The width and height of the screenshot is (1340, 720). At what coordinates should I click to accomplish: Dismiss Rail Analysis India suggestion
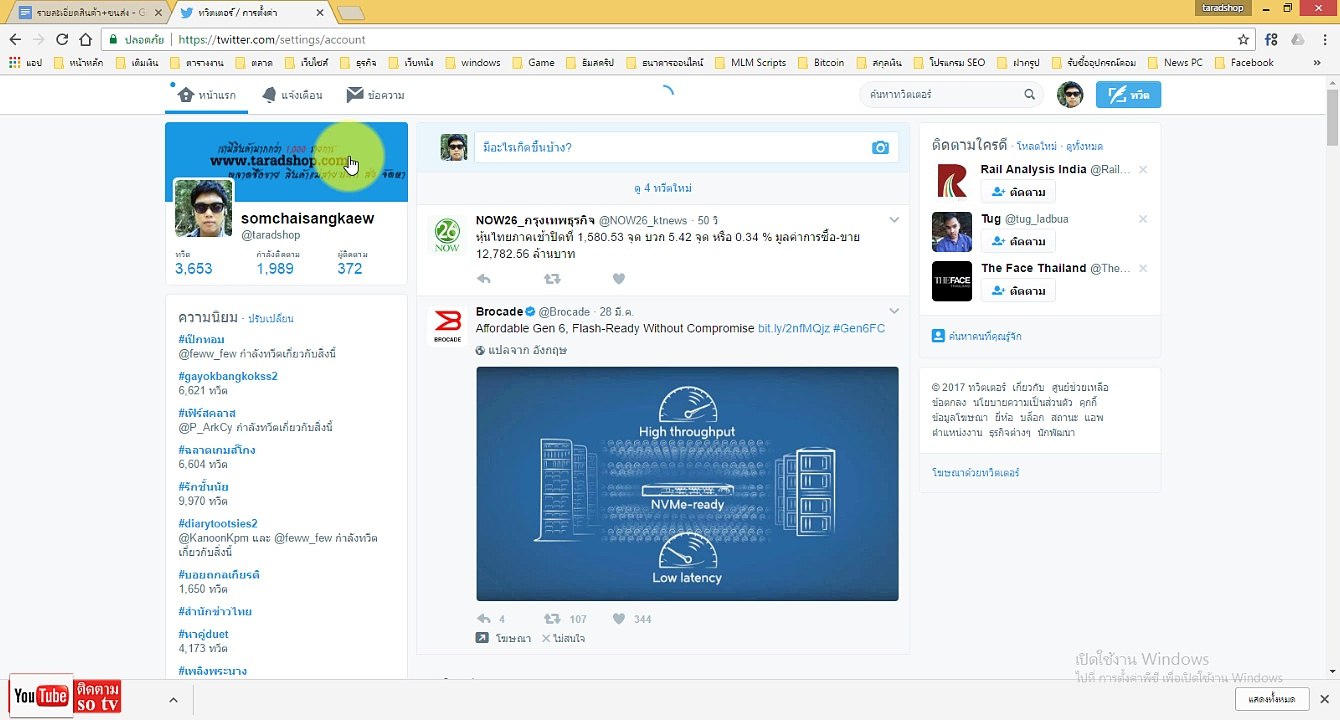coord(1143,170)
